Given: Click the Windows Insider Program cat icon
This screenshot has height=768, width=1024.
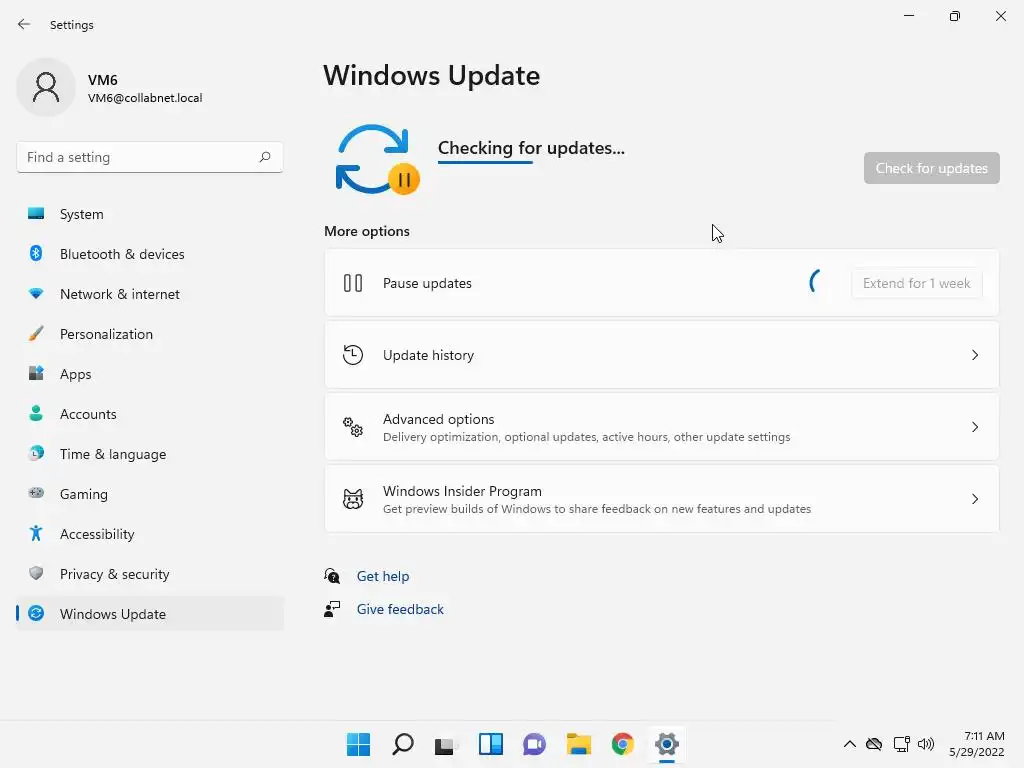Looking at the screenshot, I should 353,500.
